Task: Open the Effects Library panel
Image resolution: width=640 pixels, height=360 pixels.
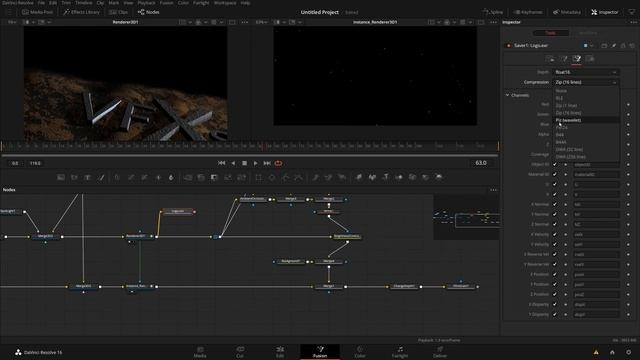Action: tap(82, 12)
